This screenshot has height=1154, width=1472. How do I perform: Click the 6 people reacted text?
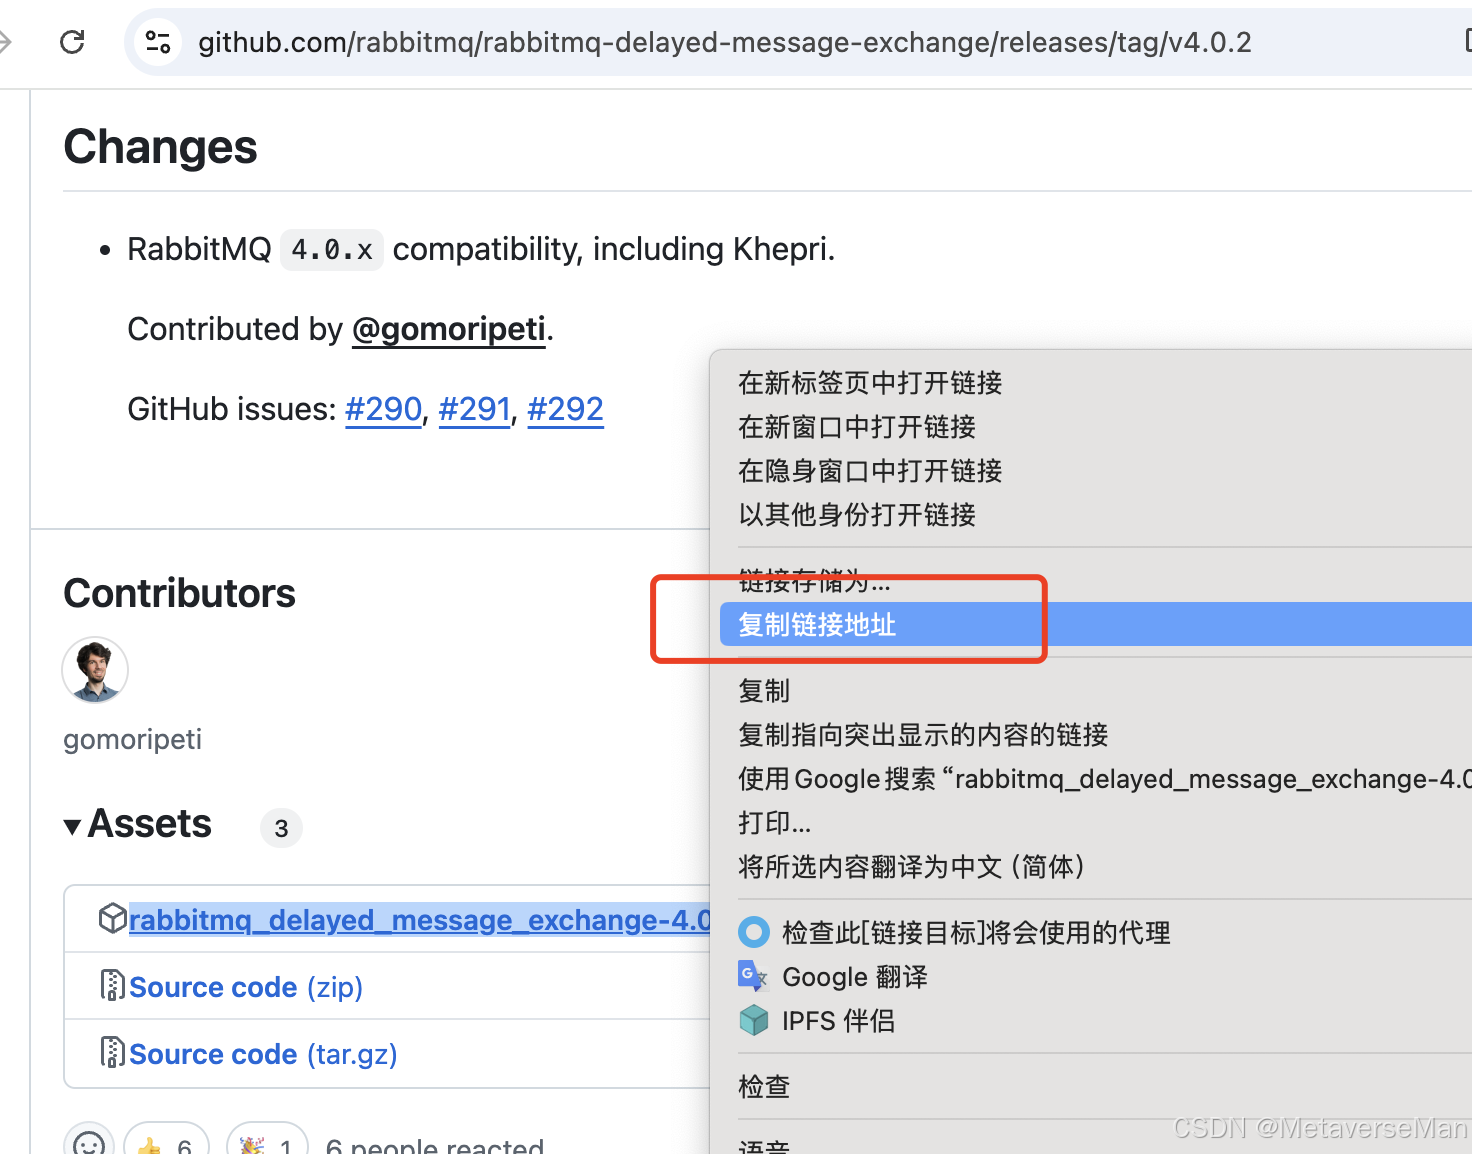point(435,1145)
